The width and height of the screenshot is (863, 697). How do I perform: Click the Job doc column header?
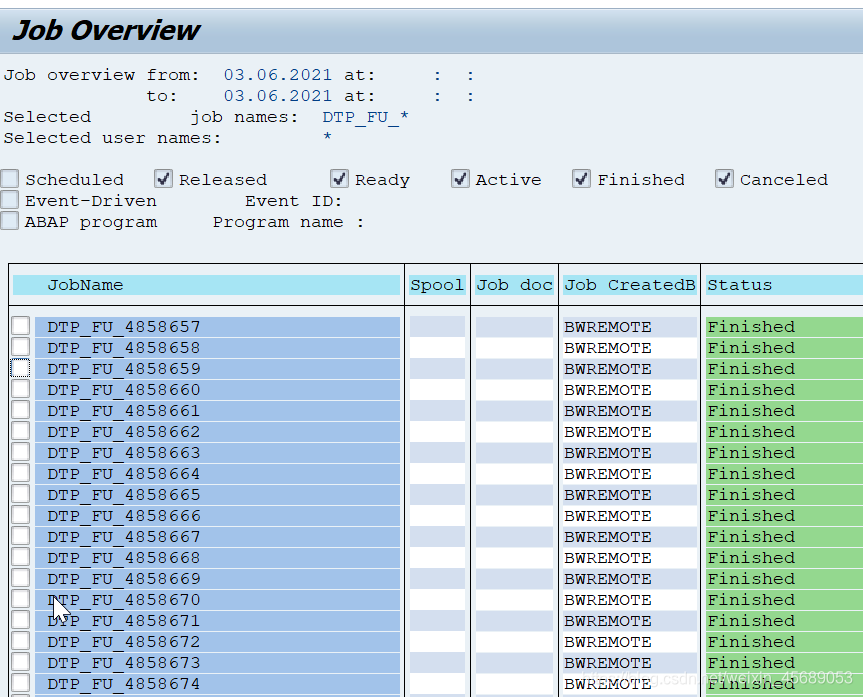pos(515,285)
